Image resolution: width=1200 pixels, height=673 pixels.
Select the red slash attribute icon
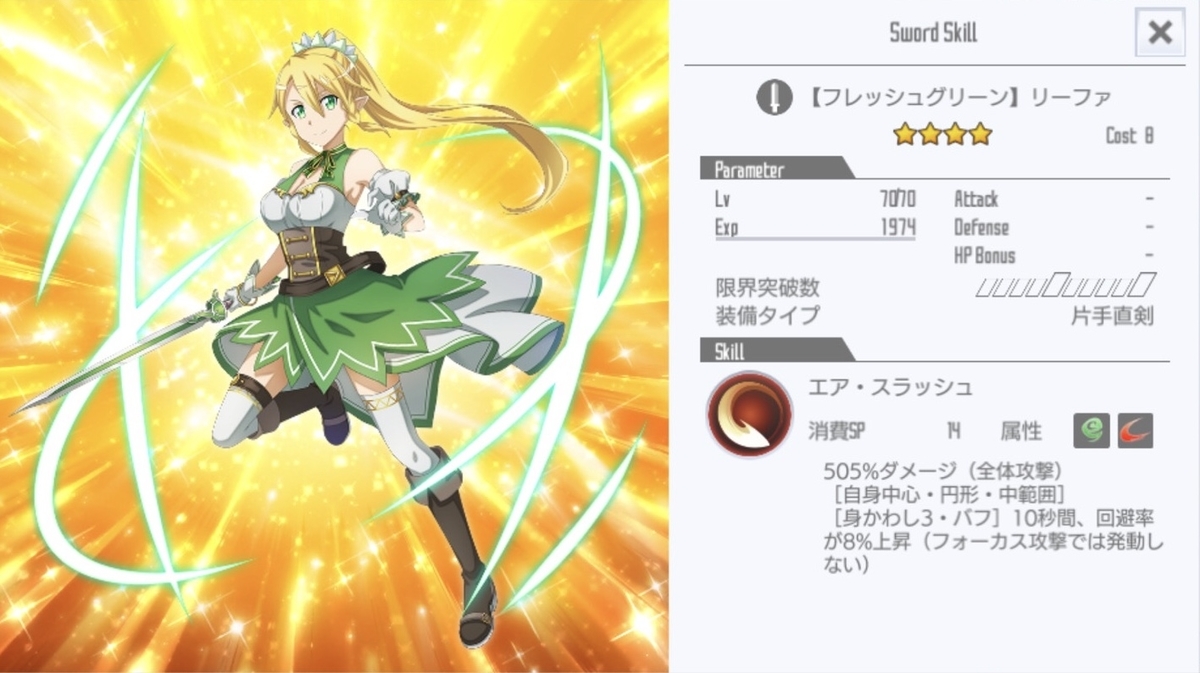(1135, 431)
